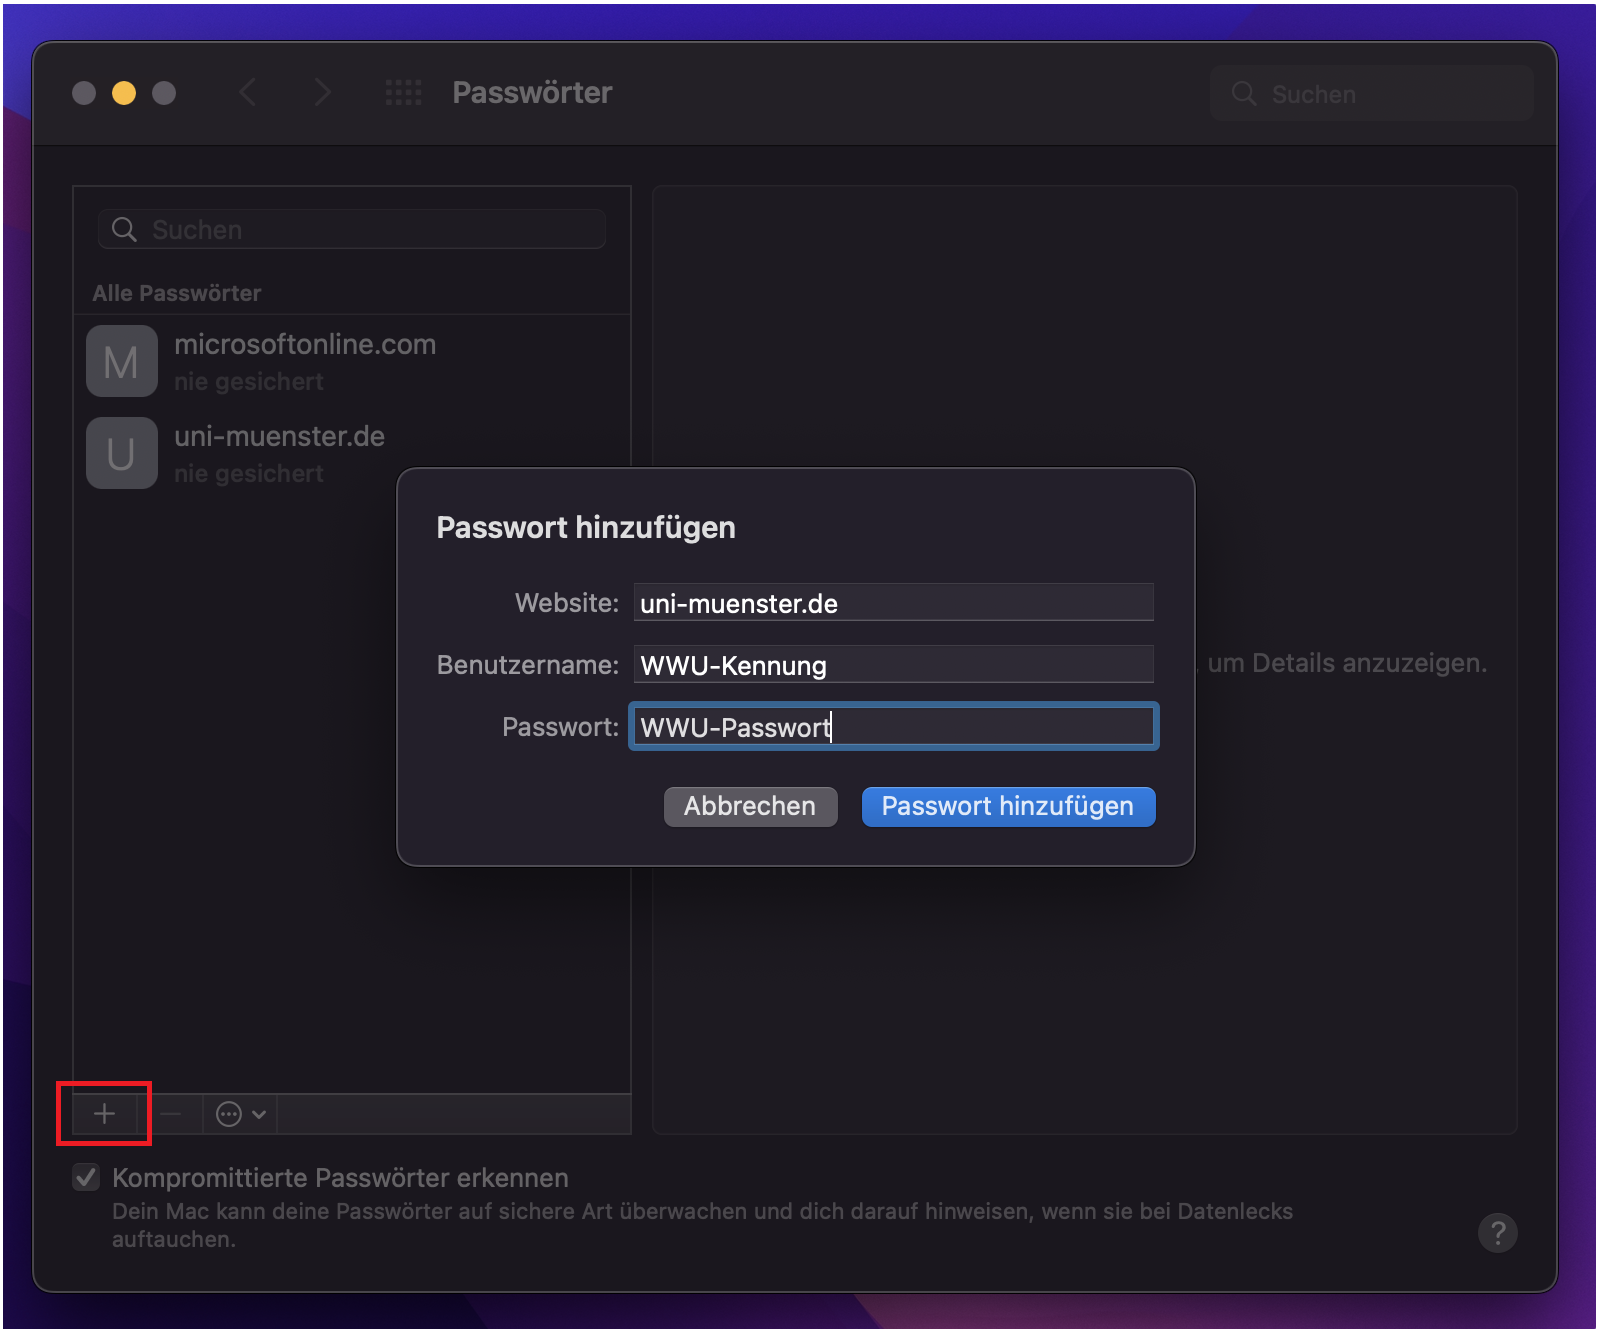Viewport: 1603px width, 1332px height.
Task: Click the chevron next to the ellipsis button
Action: click(x=257, y=1113)
